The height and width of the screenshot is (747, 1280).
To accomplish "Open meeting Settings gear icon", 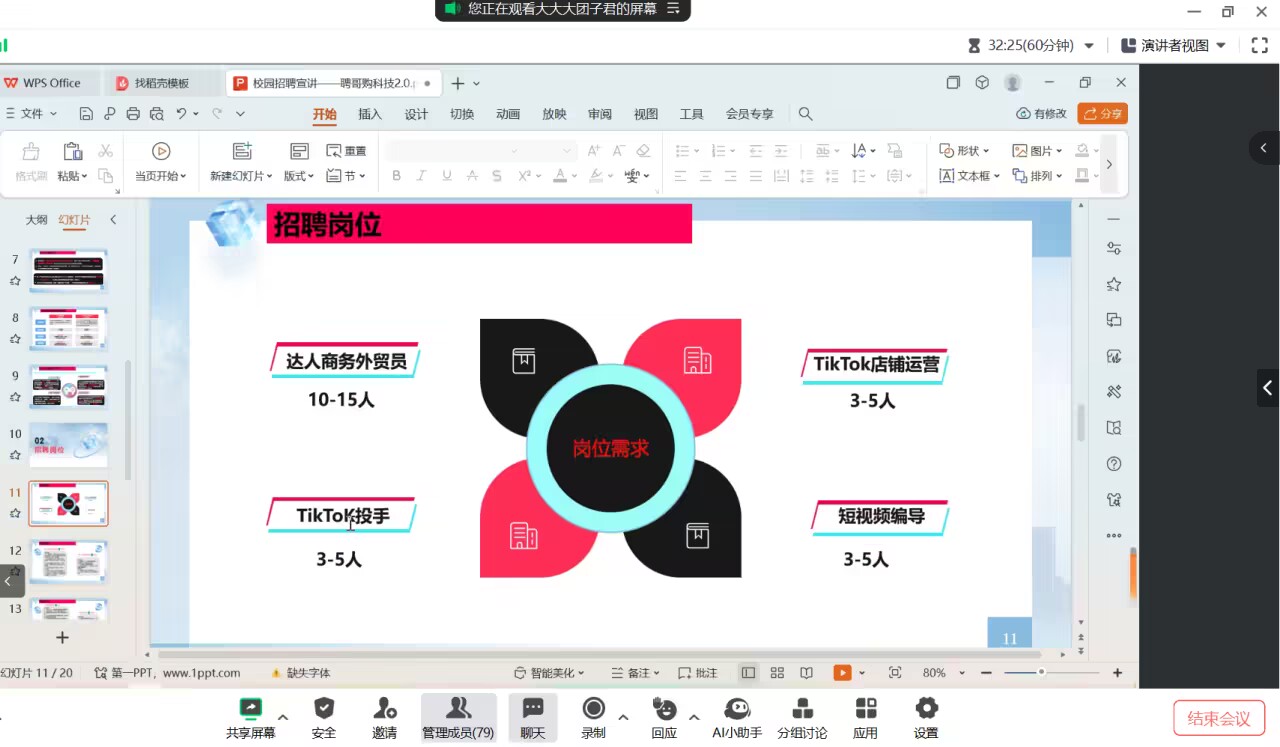I will click(x=926, y=709).
